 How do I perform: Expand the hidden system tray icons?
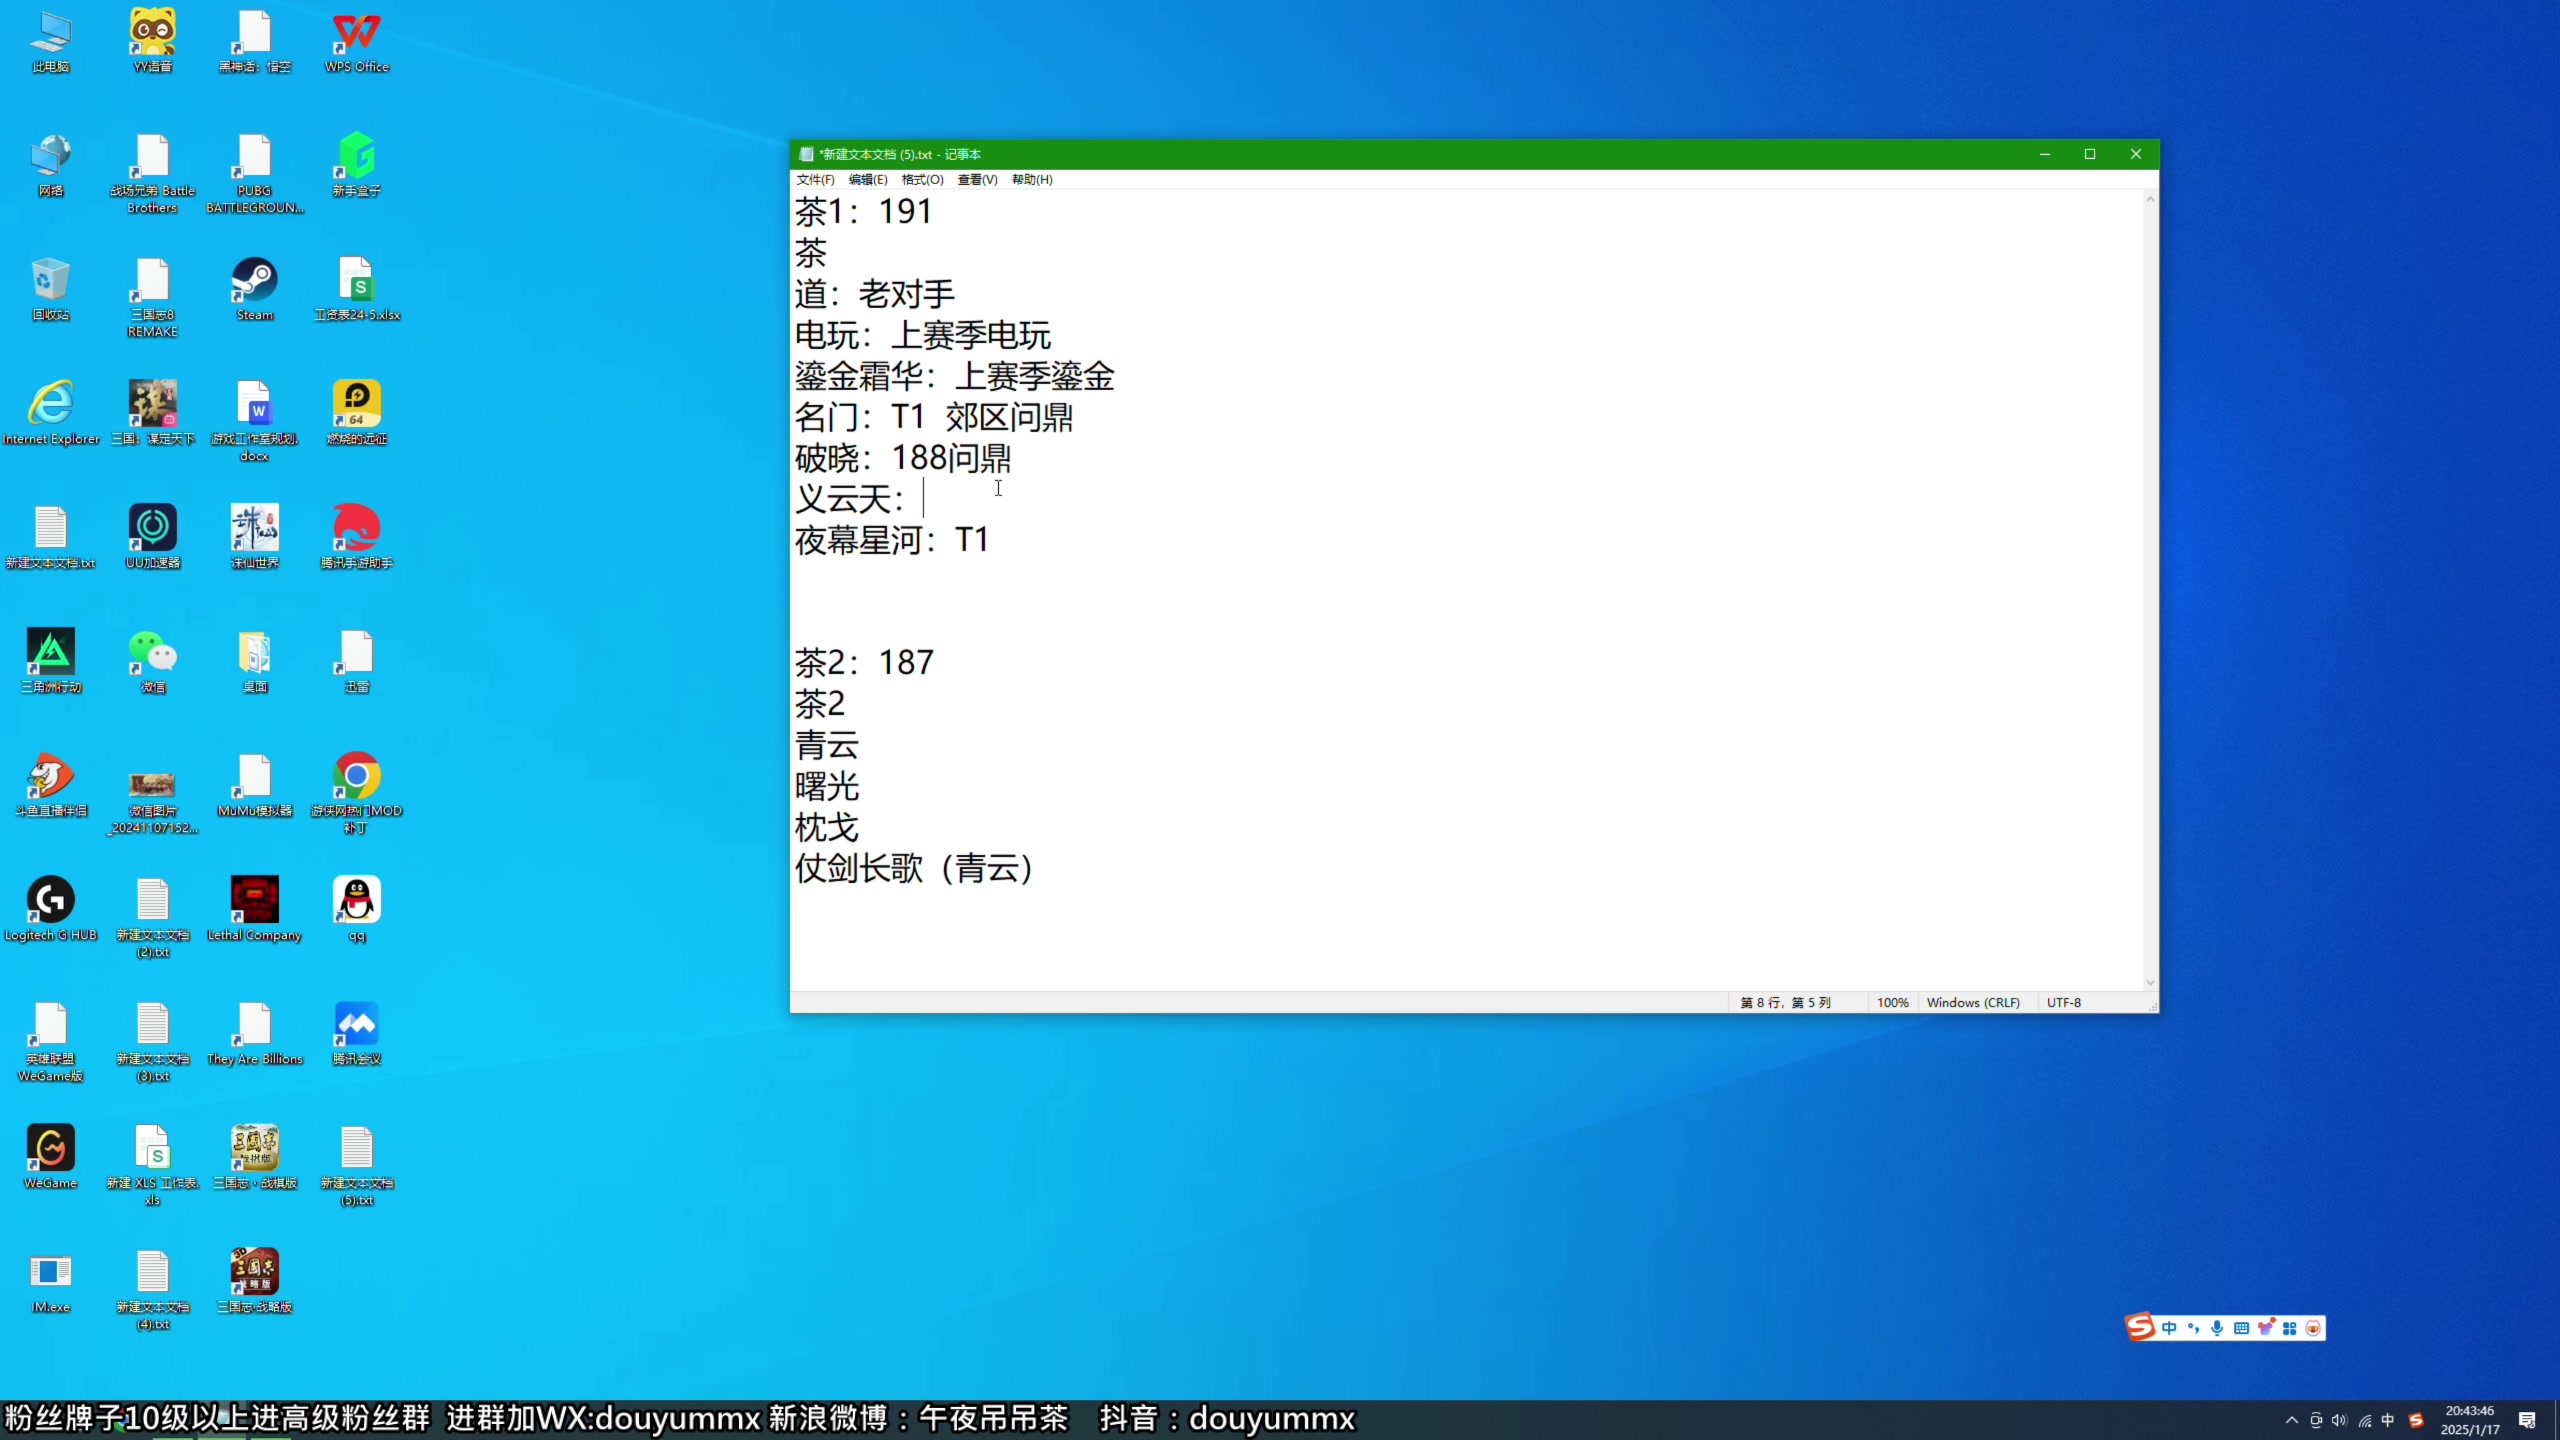coord(2292,1420)
